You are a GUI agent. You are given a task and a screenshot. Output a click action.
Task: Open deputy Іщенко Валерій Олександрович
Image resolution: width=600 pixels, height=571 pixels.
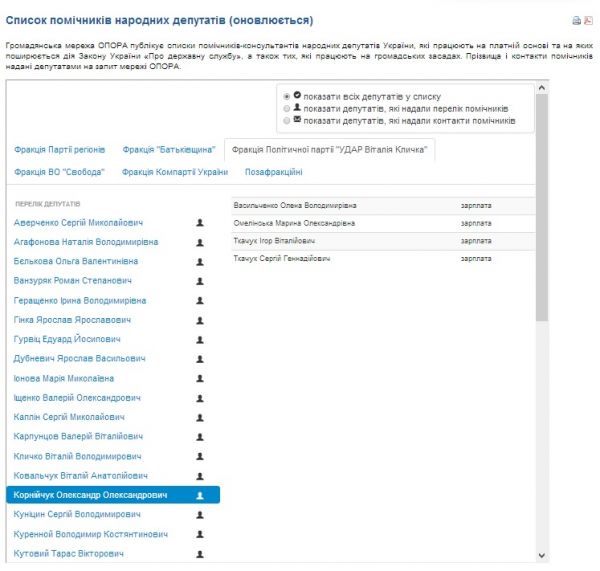(x=77, y=398)
